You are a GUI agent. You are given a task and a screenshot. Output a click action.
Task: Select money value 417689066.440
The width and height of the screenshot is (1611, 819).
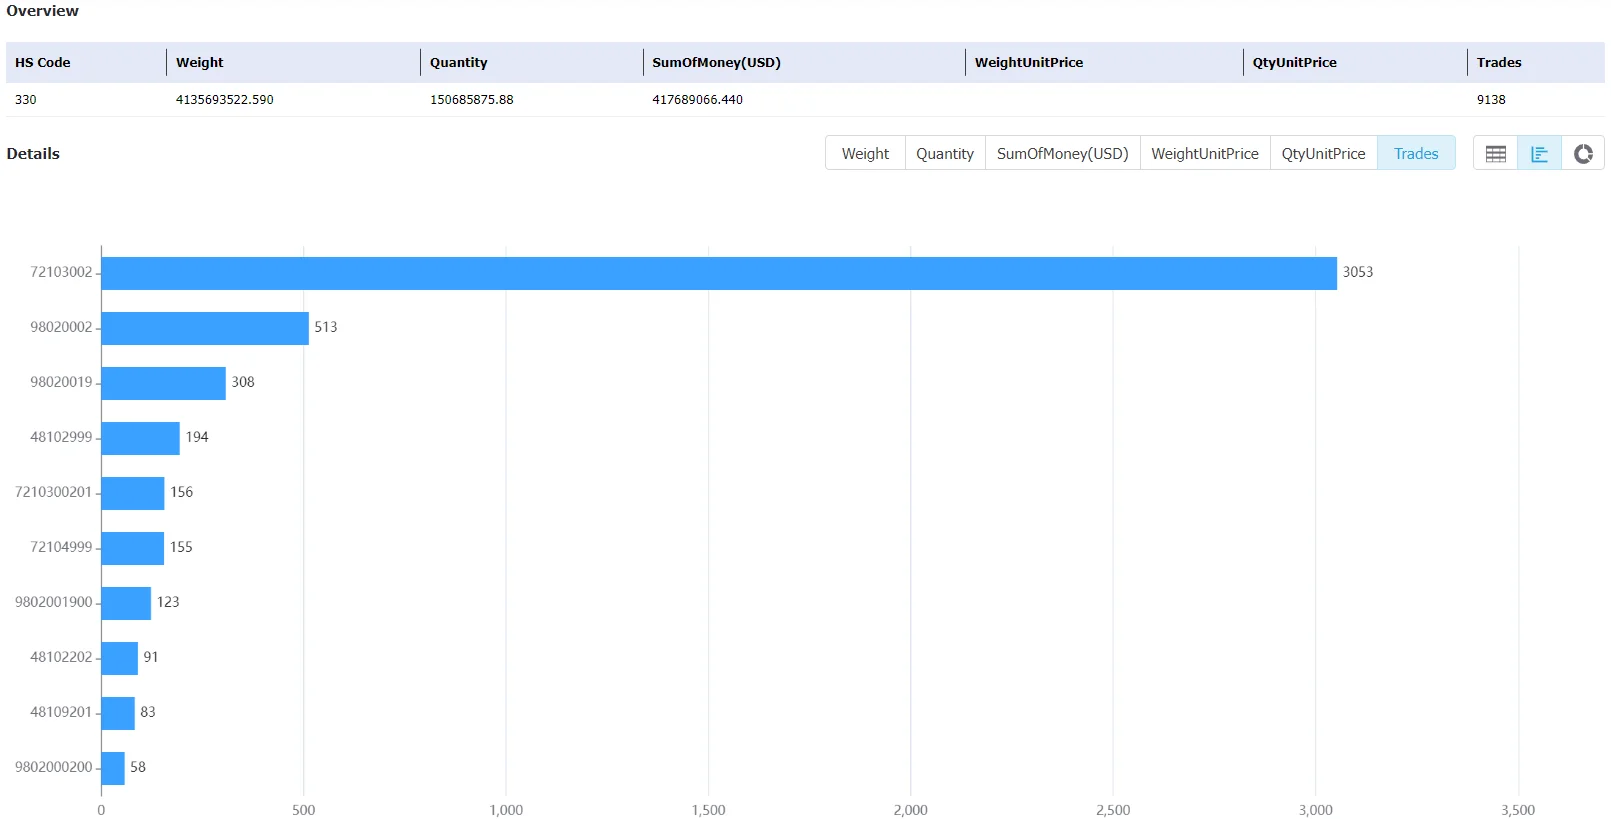(697, 100)
